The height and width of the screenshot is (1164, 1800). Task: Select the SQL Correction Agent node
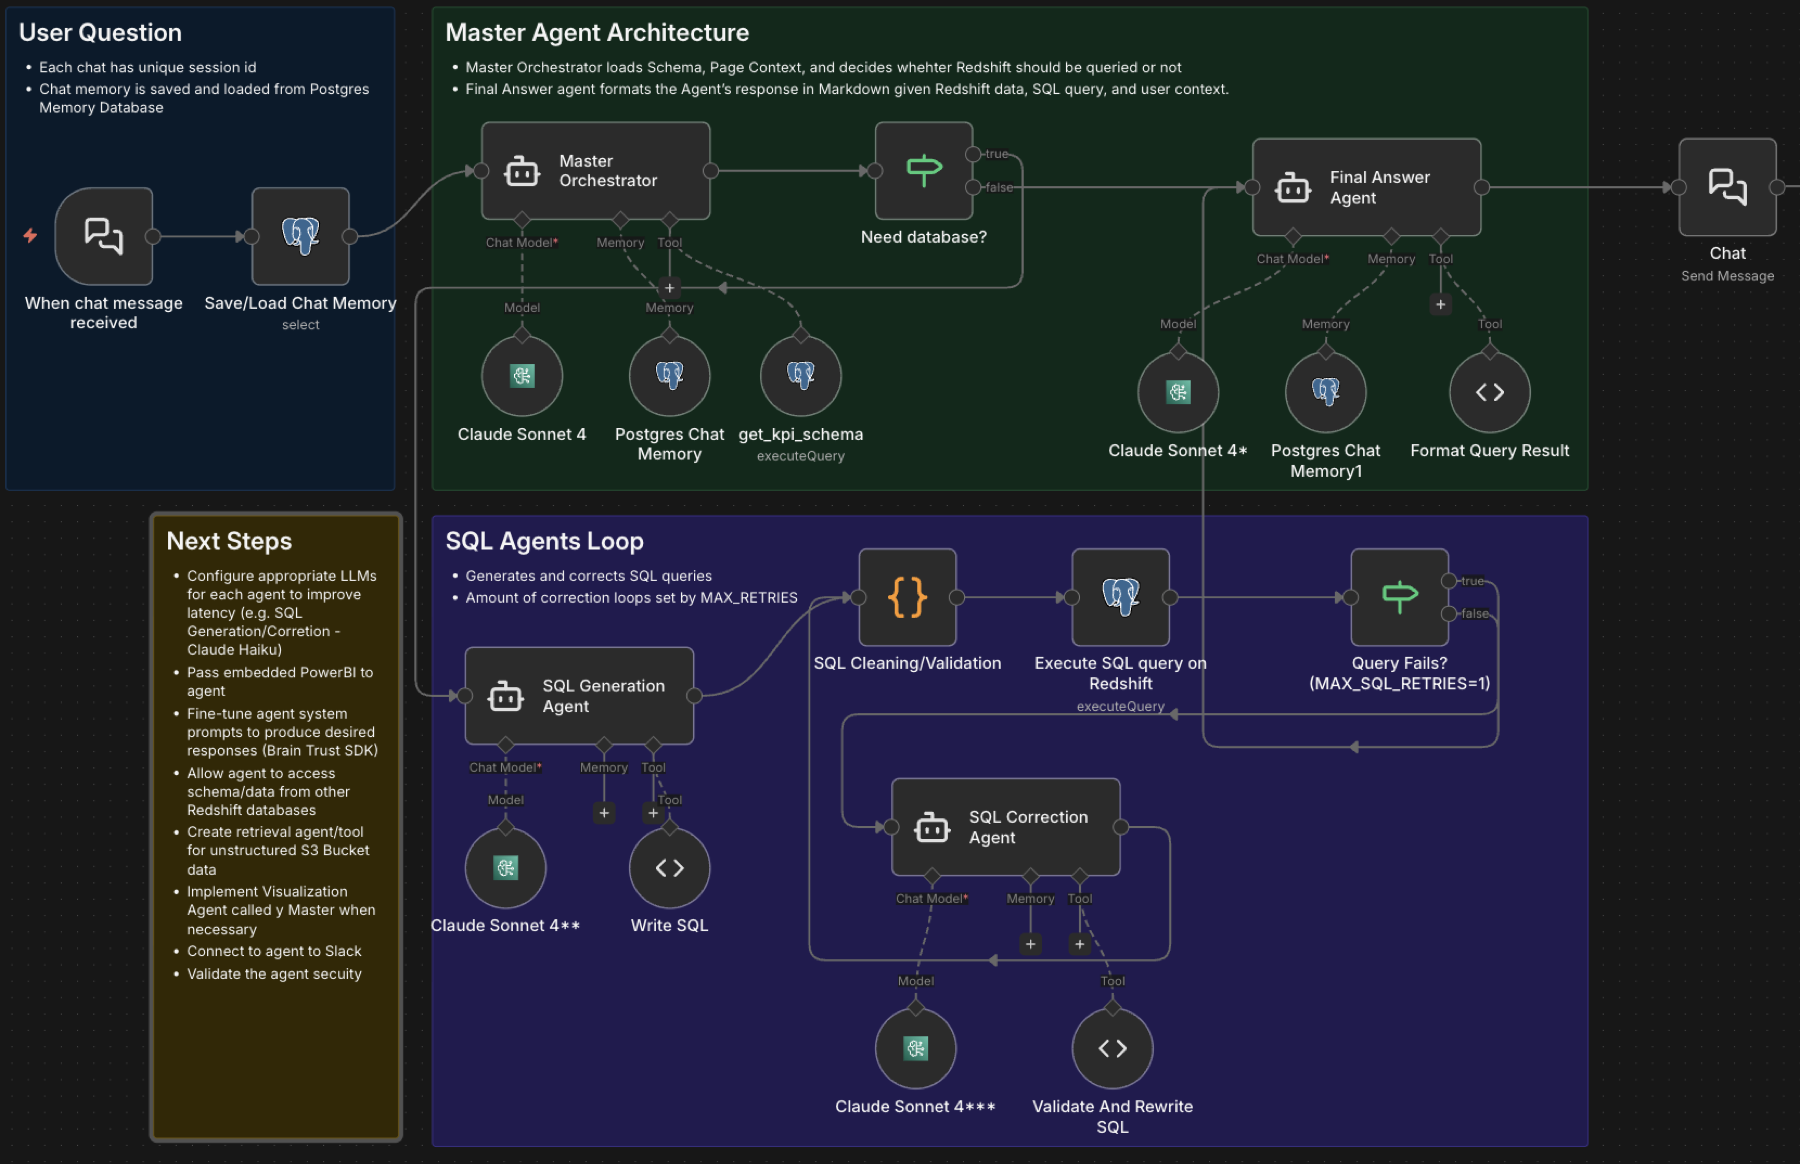click(1006, 827)
